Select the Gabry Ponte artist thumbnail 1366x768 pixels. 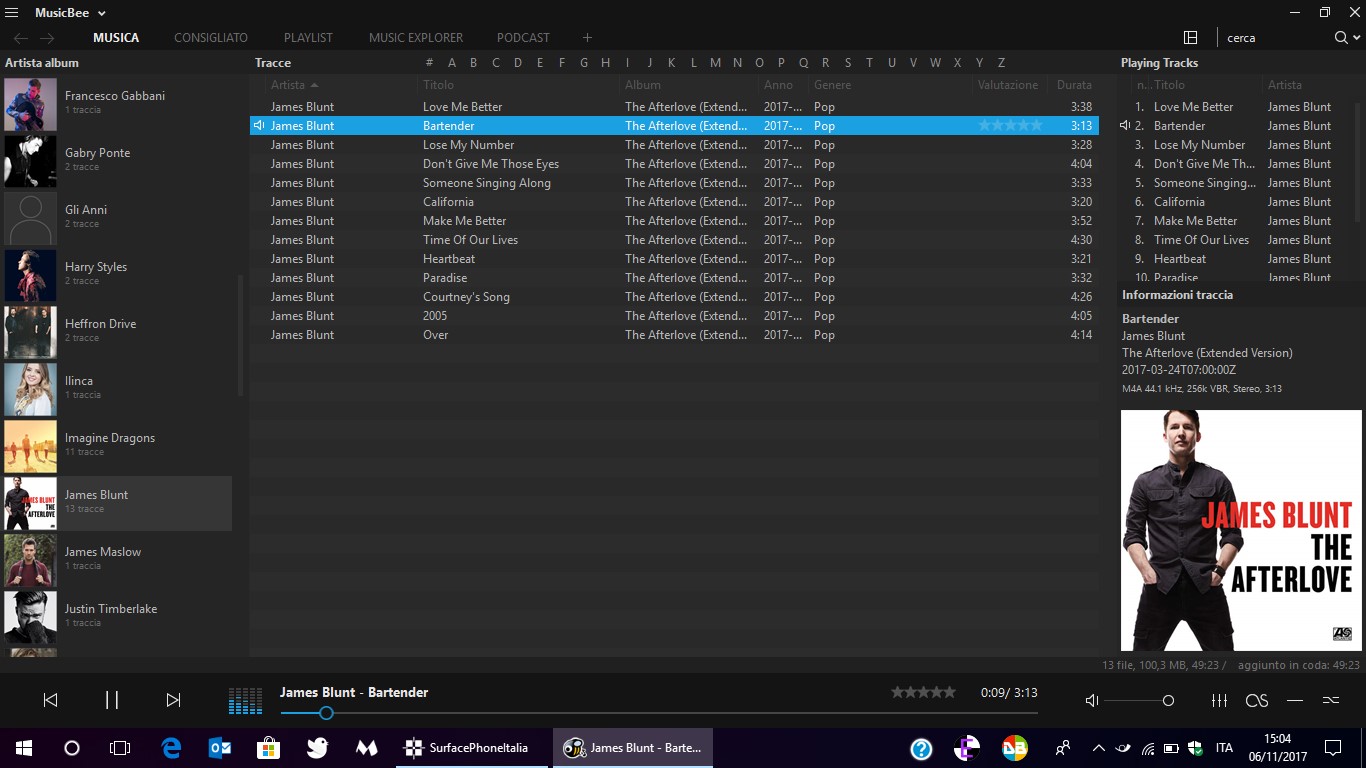[30, 162]
